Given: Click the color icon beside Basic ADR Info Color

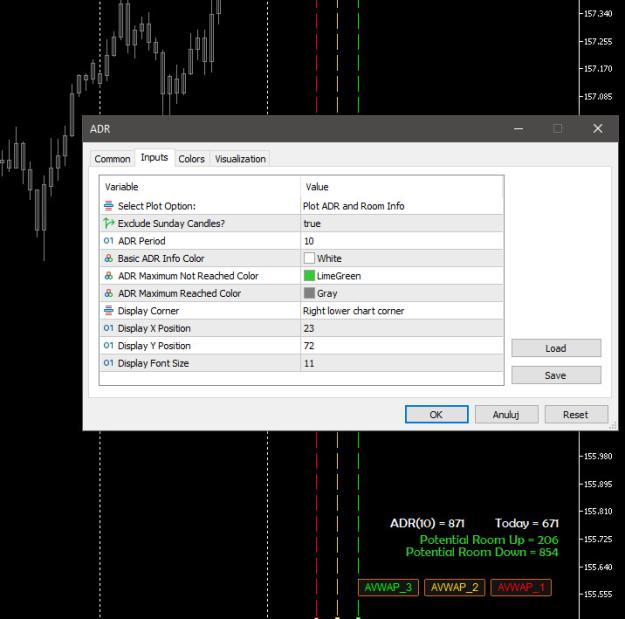Looking at the screenshot, I should 108,258.
